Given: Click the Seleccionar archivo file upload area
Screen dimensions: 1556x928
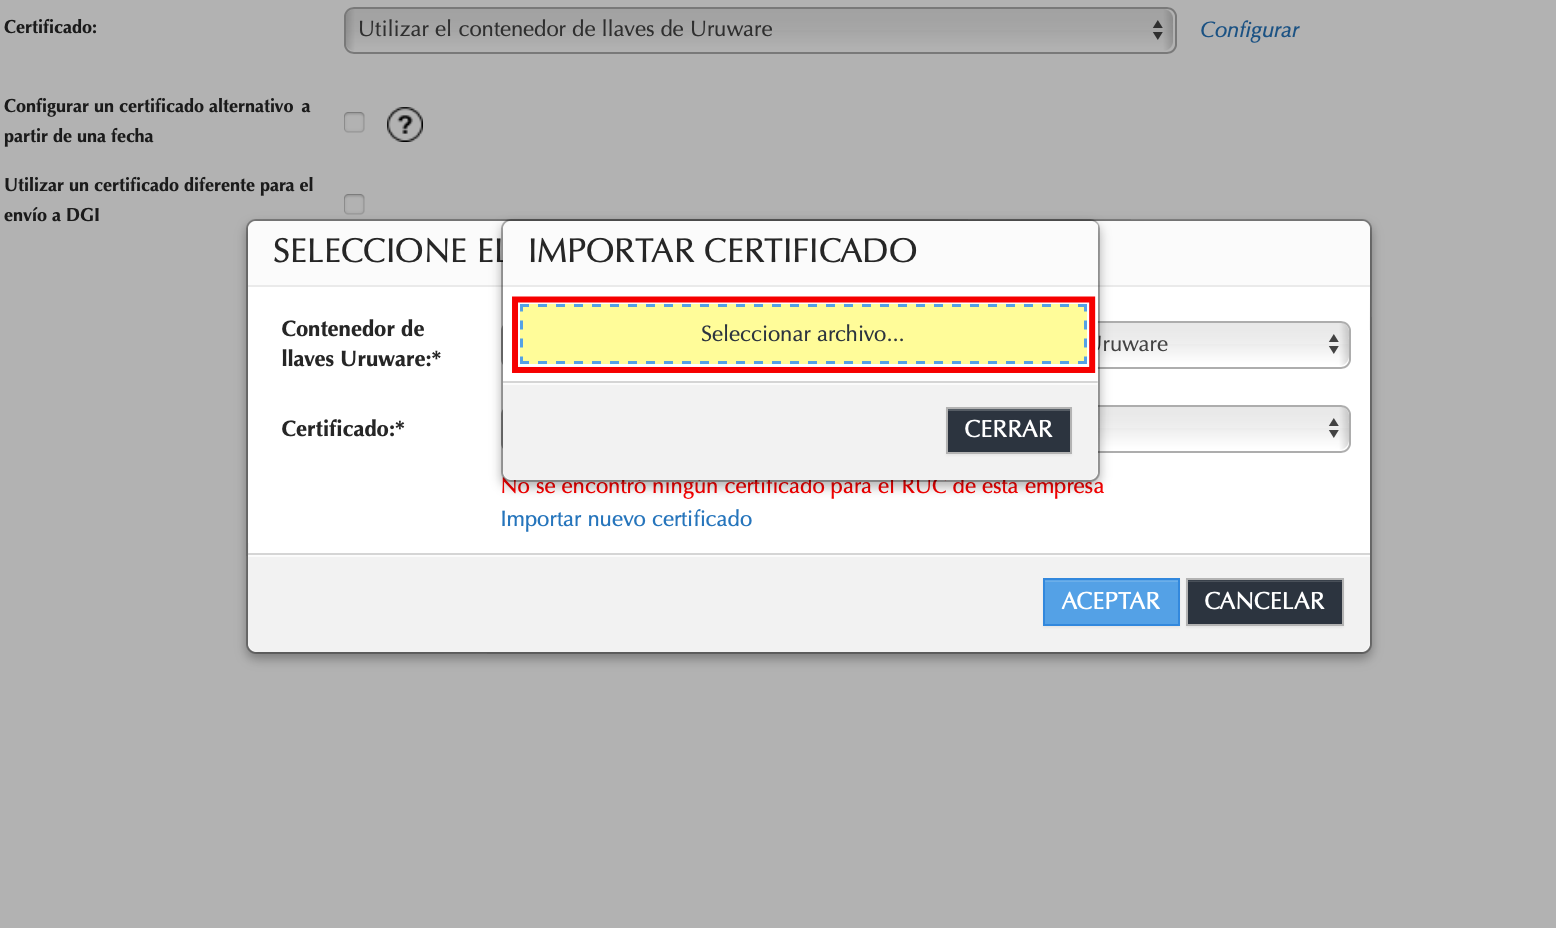Looking at the screenshot, I should point(801,334).
